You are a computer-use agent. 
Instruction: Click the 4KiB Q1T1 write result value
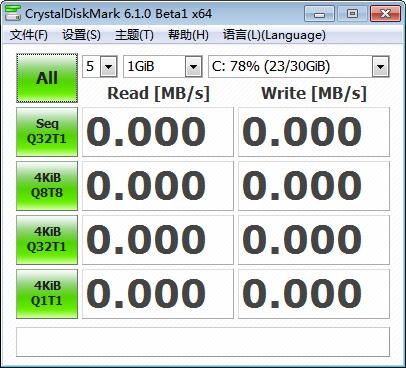click(x=314, y=294)
